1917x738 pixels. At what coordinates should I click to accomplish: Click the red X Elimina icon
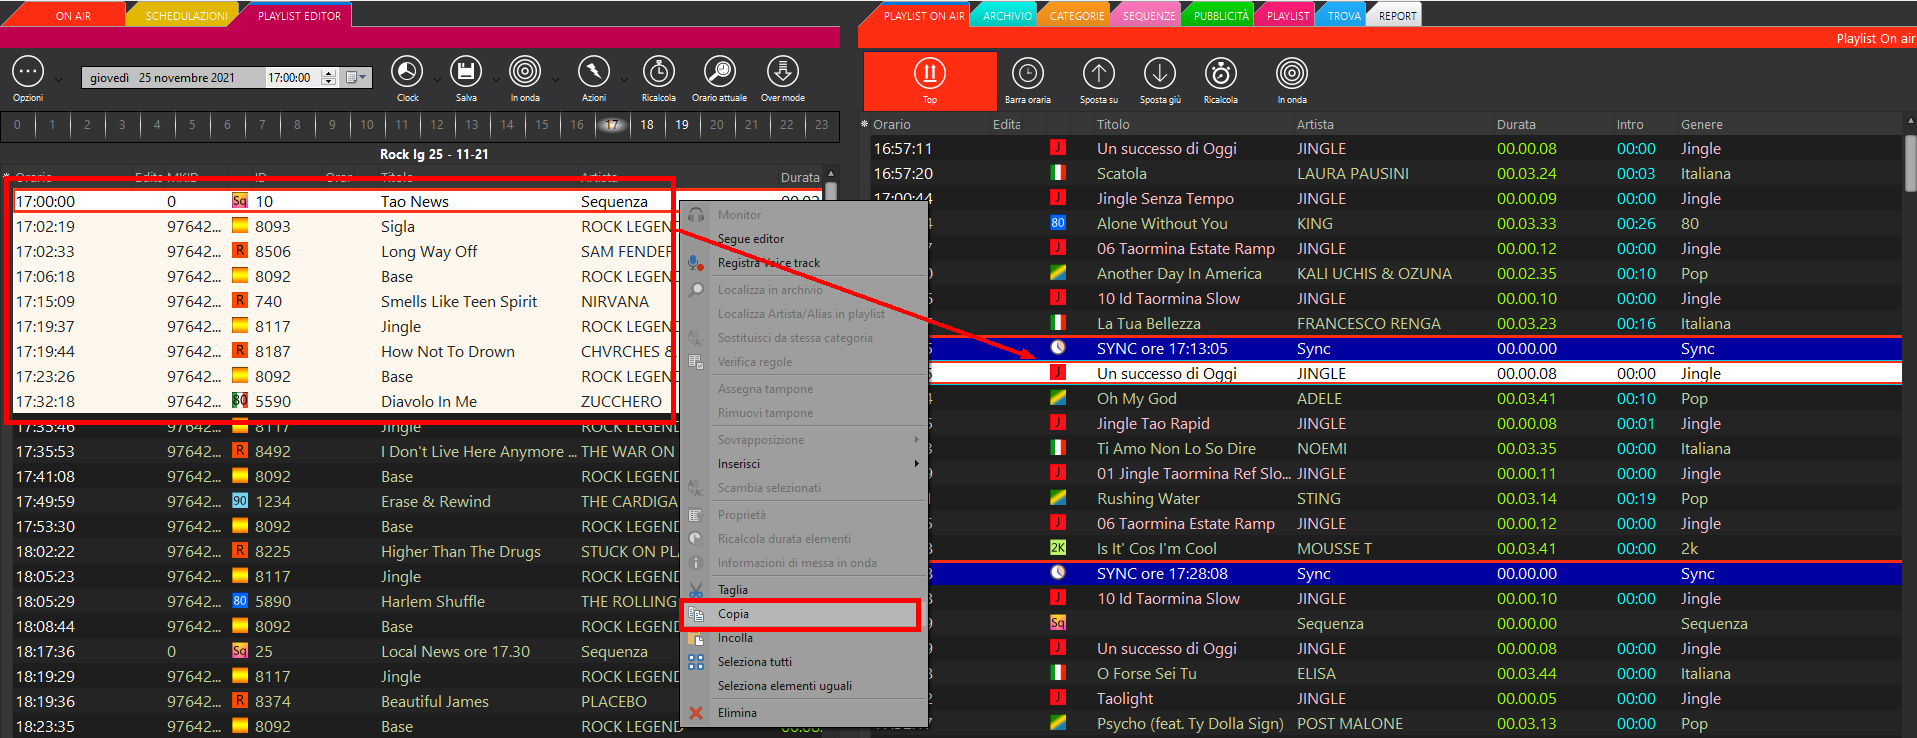point(696,713)
